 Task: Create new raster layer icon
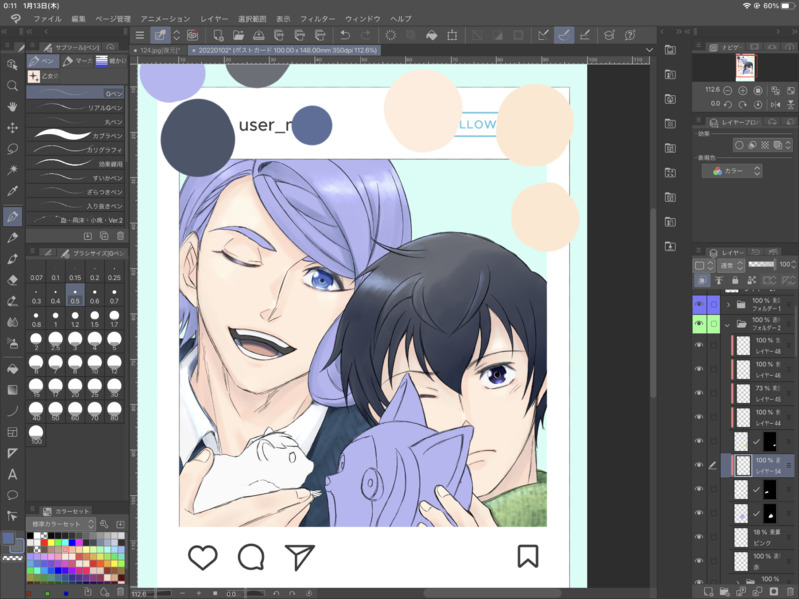(x=708, y=591)
